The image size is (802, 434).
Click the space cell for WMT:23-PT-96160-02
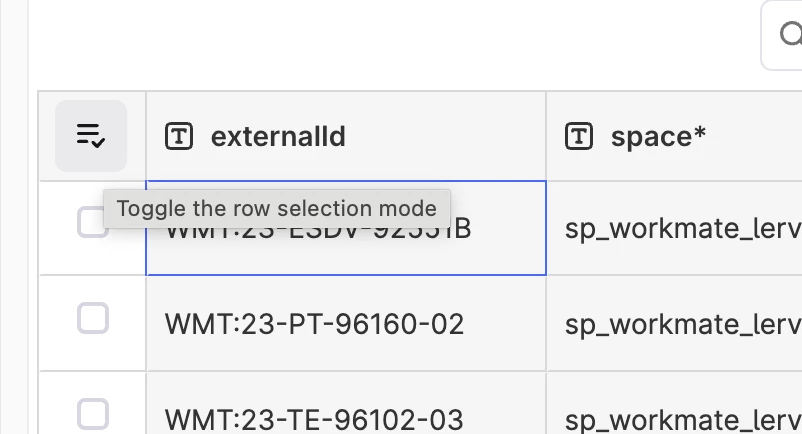coord(680,324)
